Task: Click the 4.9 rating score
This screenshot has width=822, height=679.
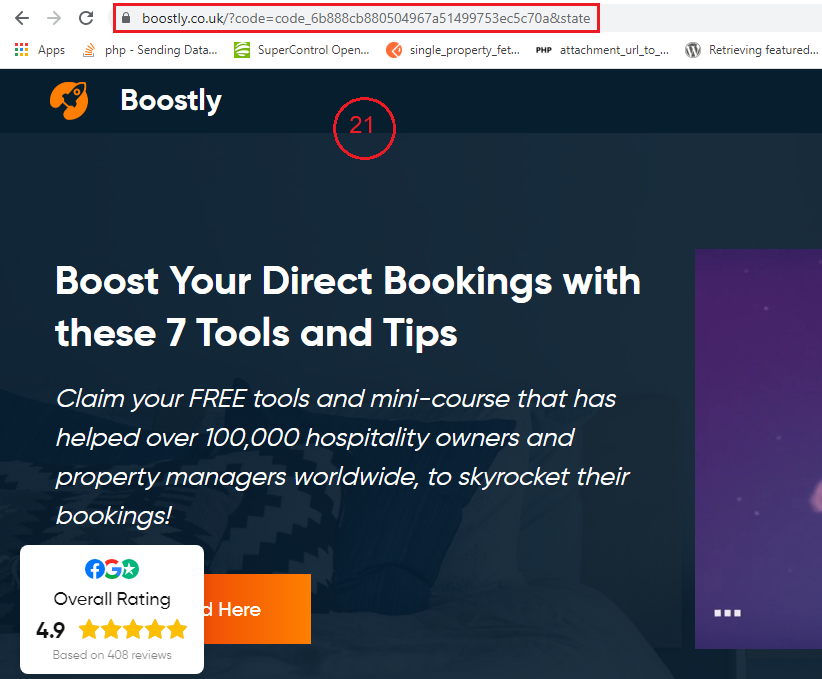Action: 50,630
